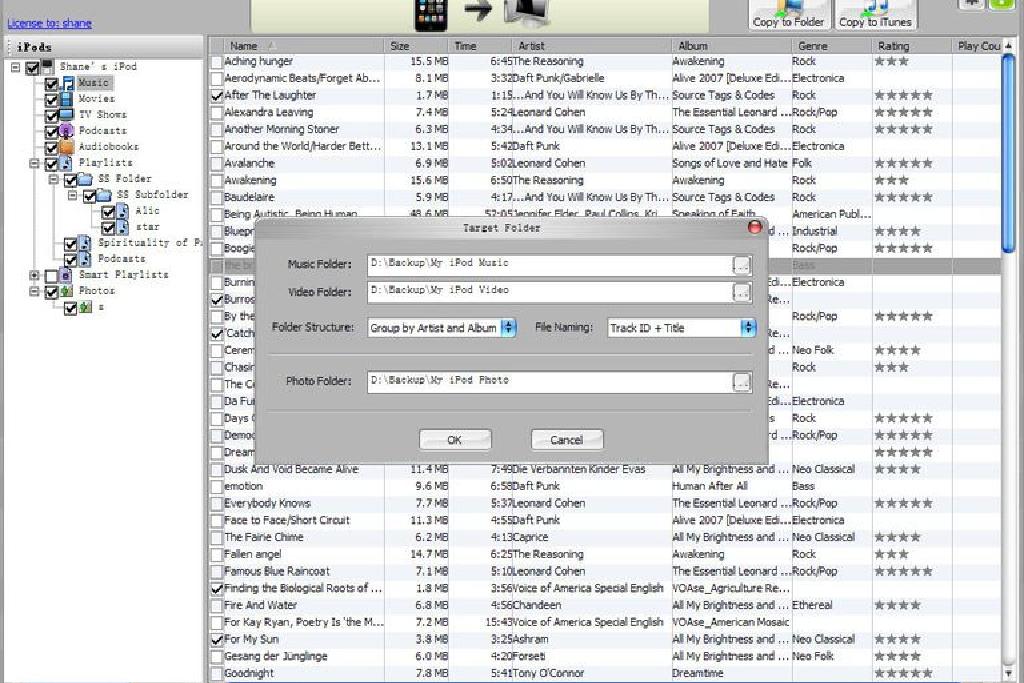The width and height of the screenshot is (1024, 683).
Task: Click the Music Folder path field
Action: [x=549, y=264]
